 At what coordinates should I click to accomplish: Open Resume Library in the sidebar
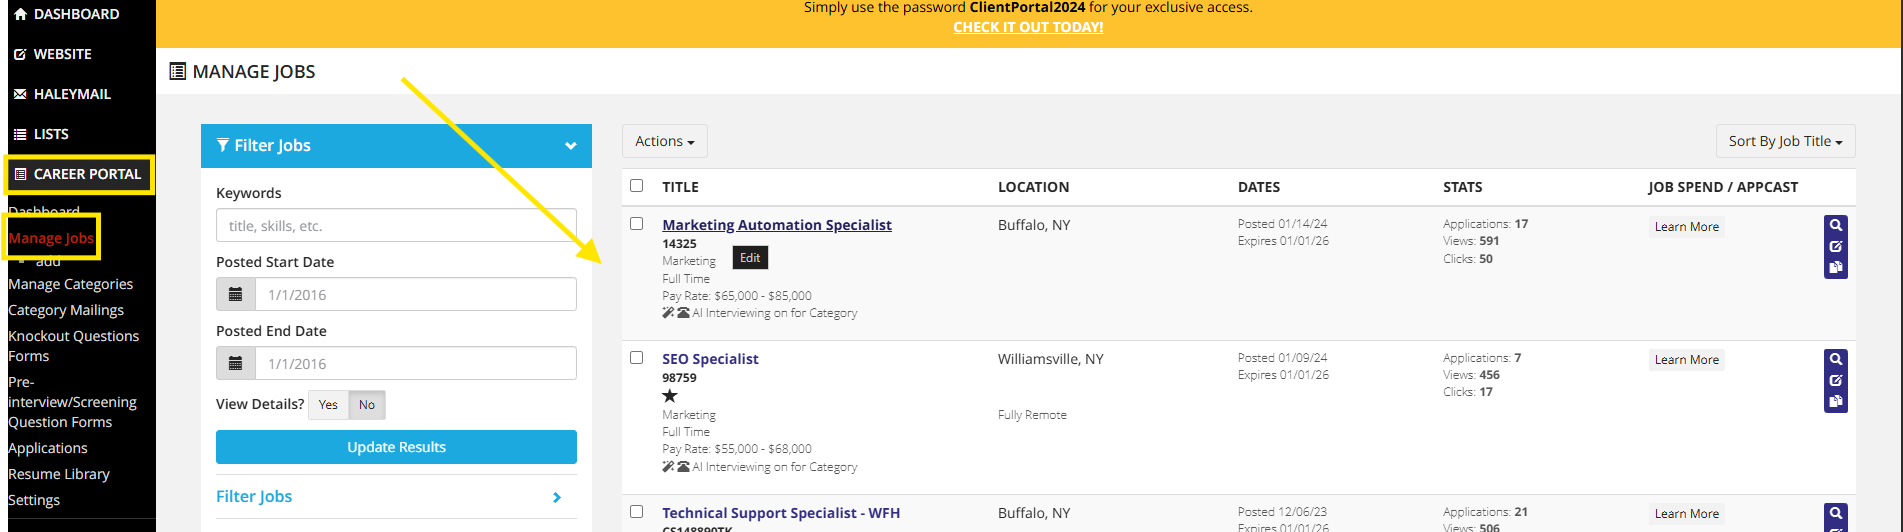(59, 474)
